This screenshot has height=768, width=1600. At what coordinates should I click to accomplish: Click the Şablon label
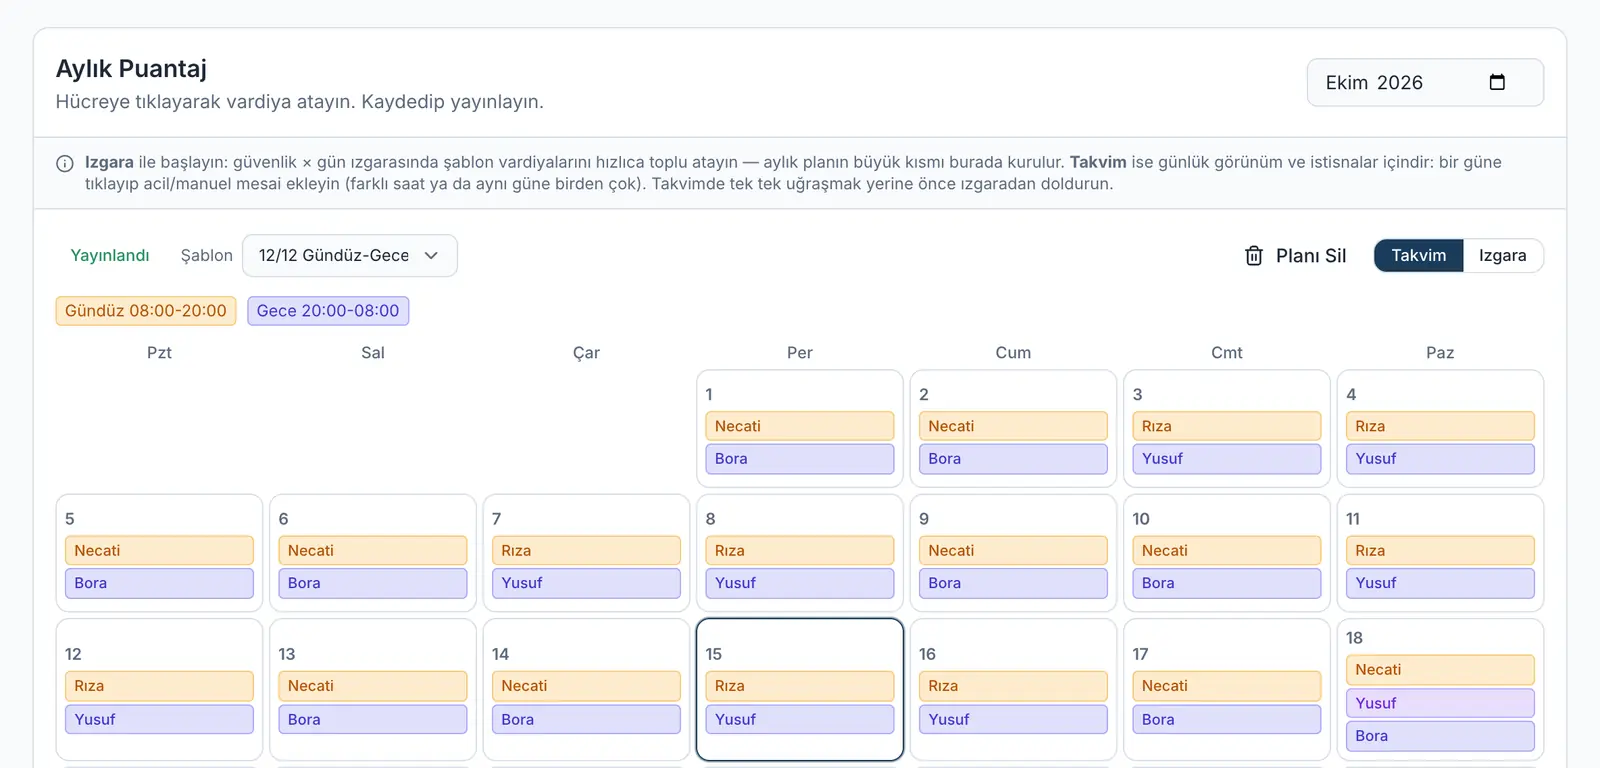point(206,255)
